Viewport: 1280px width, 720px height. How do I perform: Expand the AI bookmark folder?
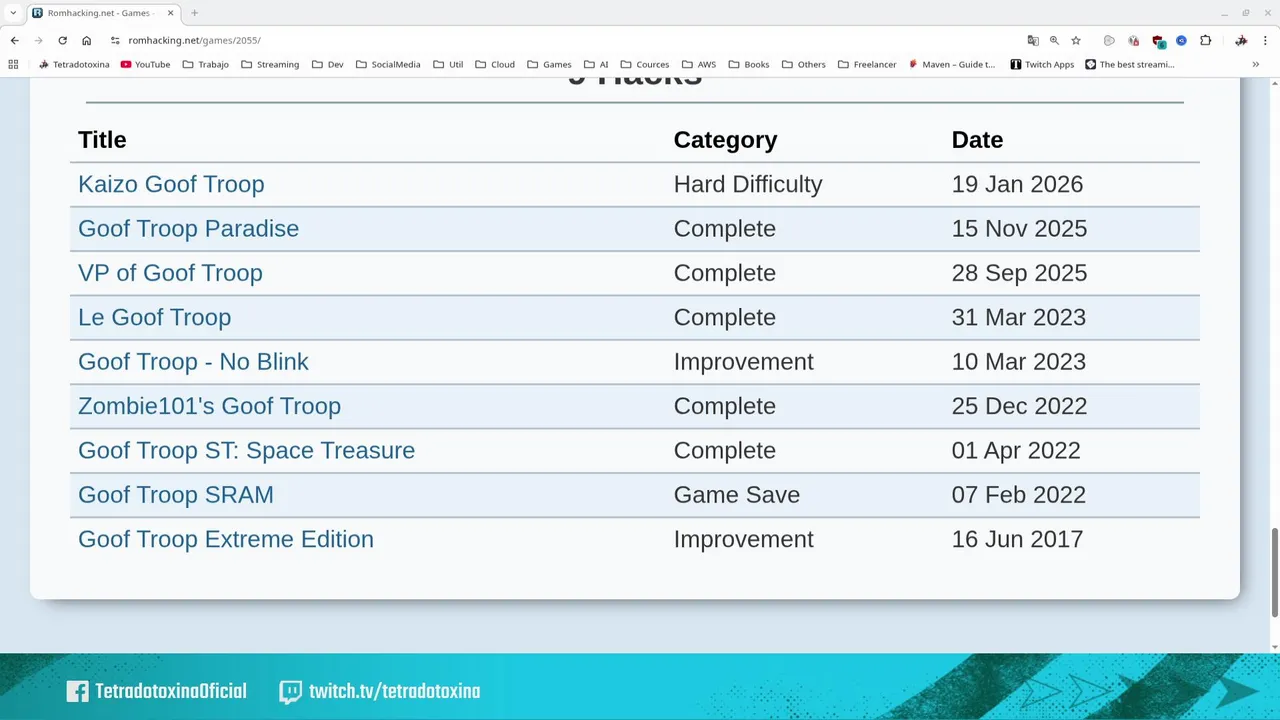pyautogui.click(x=596, y=64)
